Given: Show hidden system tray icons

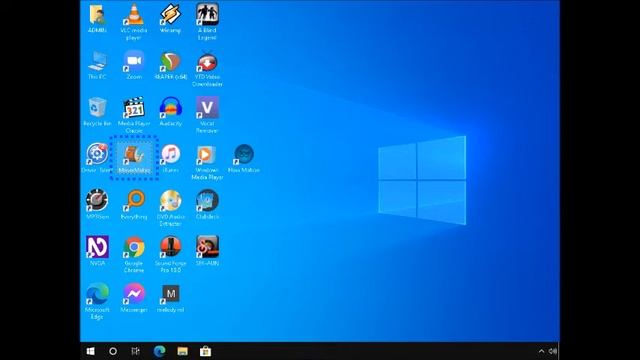Looking at the screenshot, I should point(541,351).
